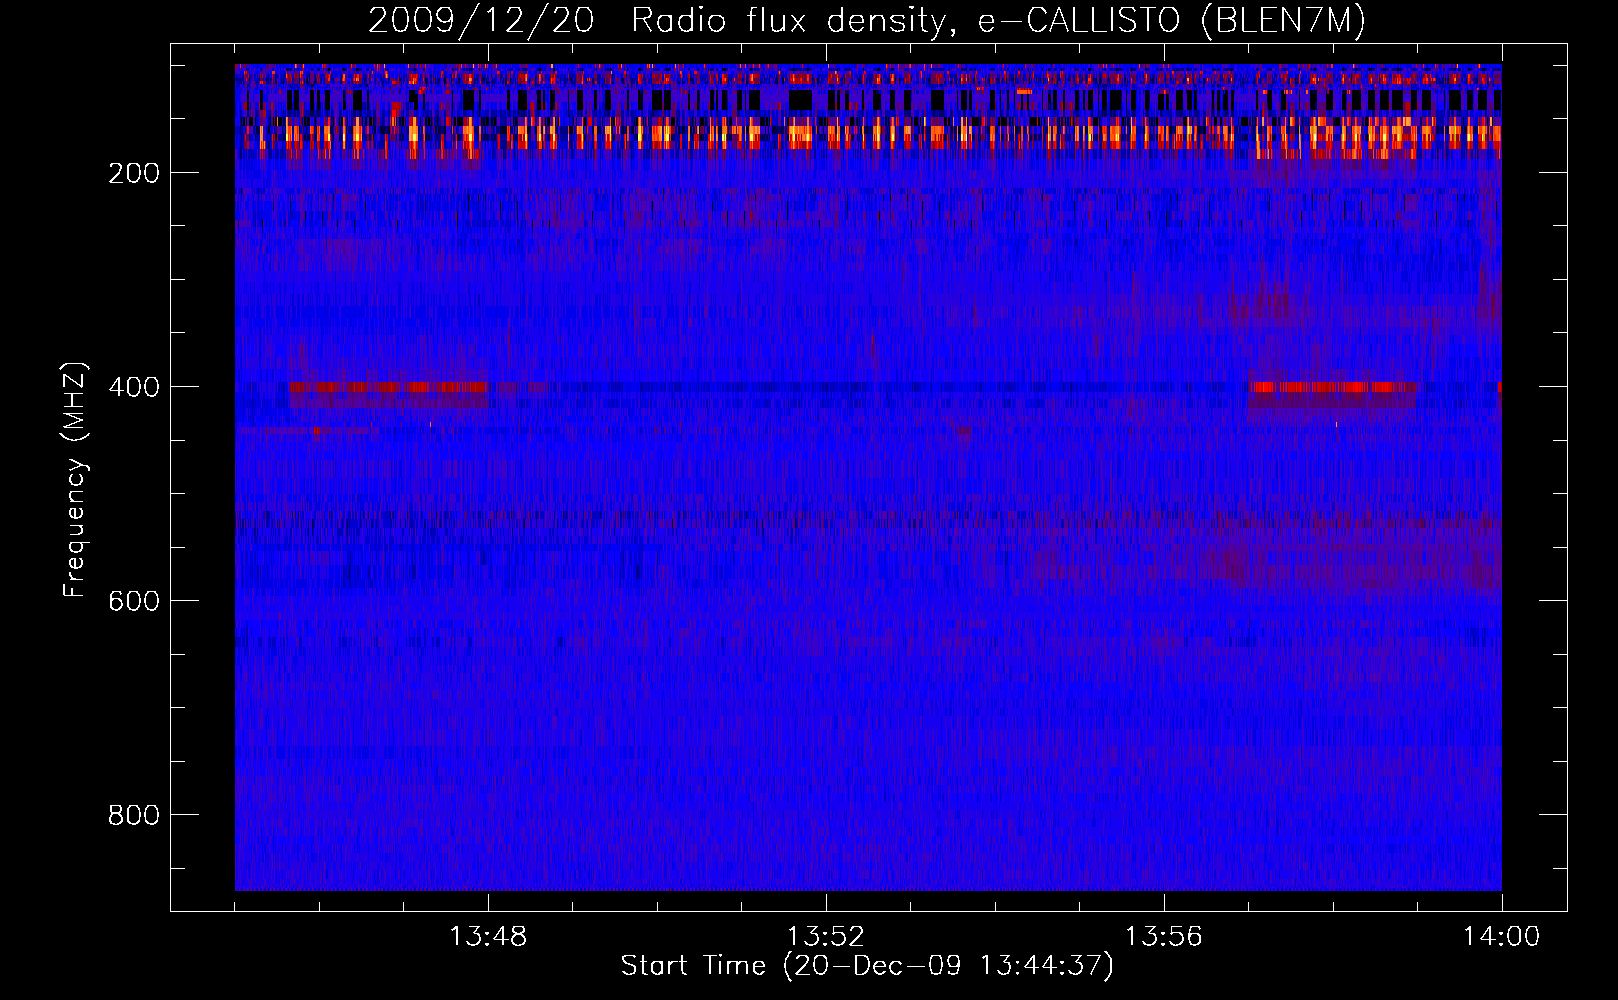Click the 600 frequency axis label

click(x=134, y=601)
